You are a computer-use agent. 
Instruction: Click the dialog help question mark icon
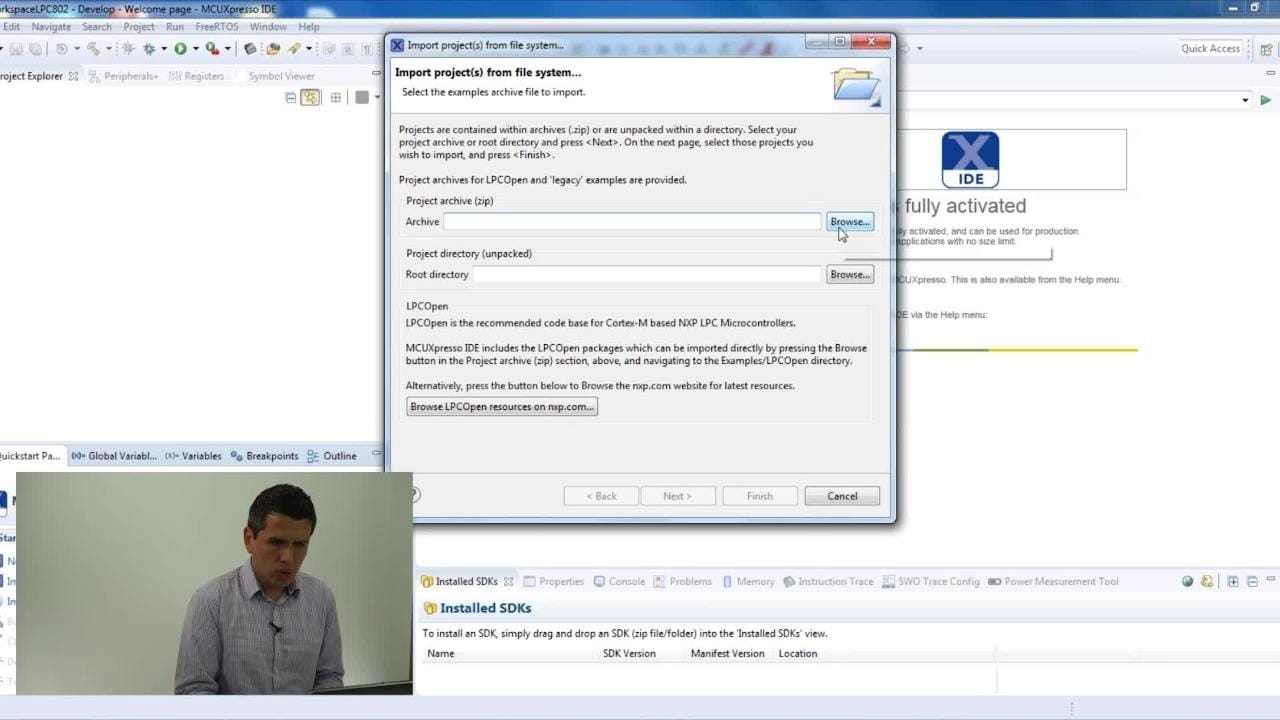point(414,495)
